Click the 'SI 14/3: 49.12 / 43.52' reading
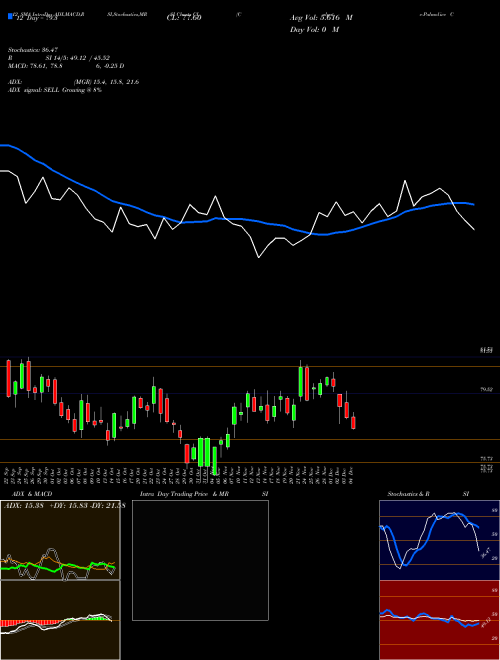Viewport: 500px width, 660px height. click(78, 58)
